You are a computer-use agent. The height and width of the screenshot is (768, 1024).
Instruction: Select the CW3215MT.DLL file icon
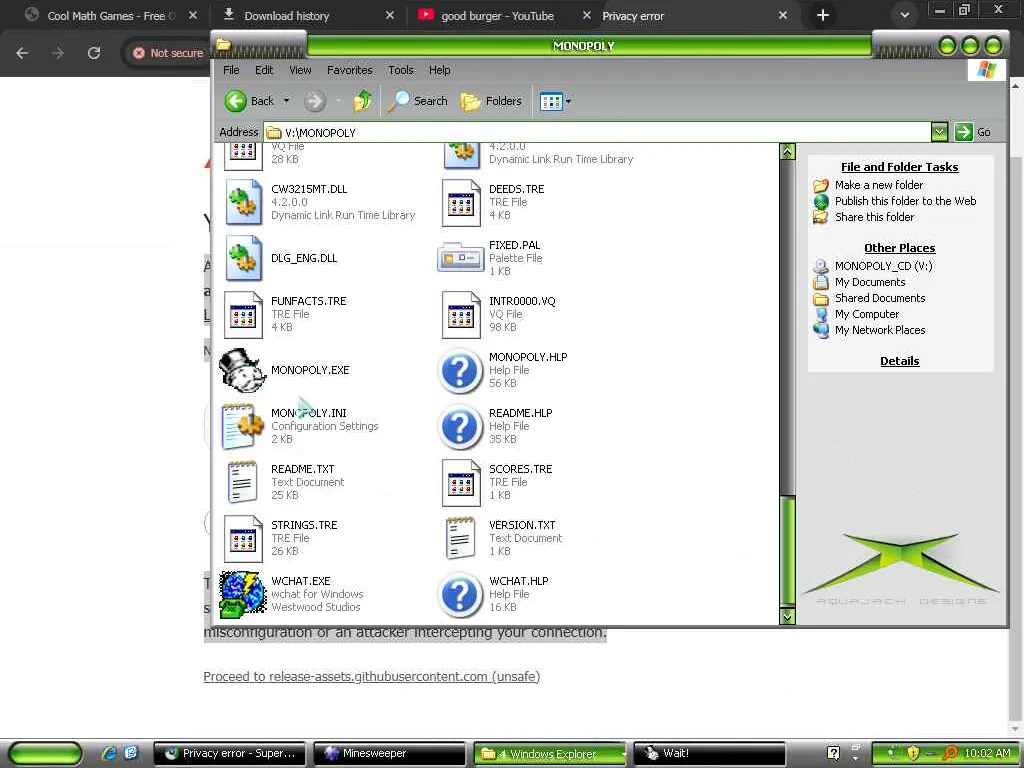pos(242,202)
